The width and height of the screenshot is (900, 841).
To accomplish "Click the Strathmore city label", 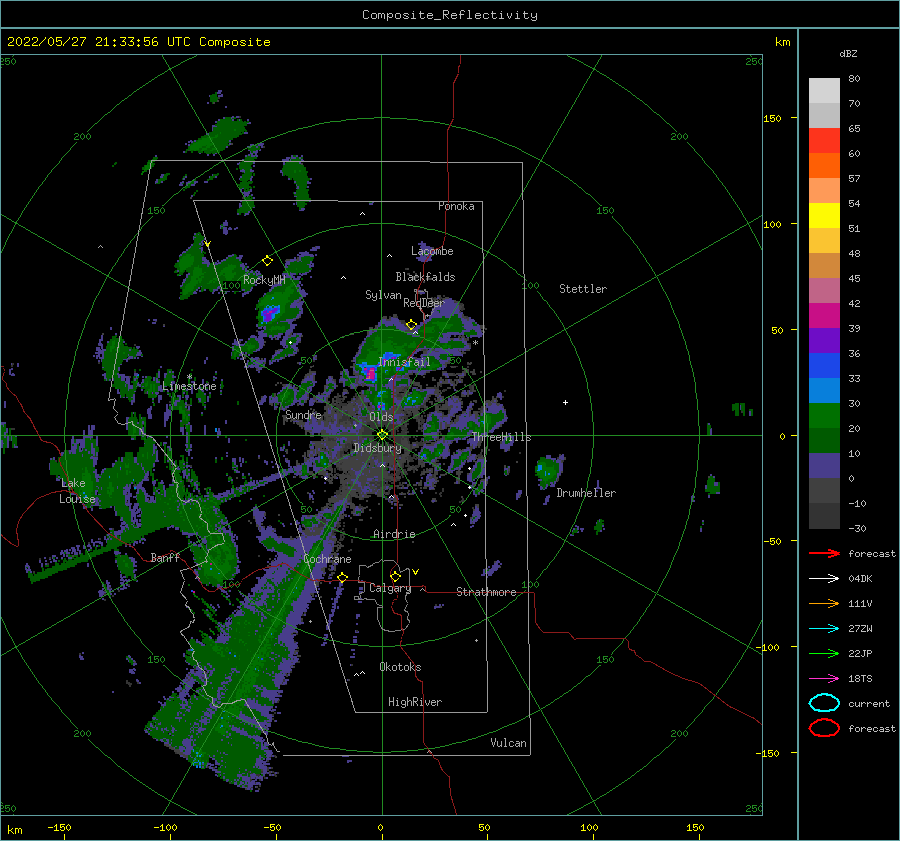I will click(x=486, y=592).
